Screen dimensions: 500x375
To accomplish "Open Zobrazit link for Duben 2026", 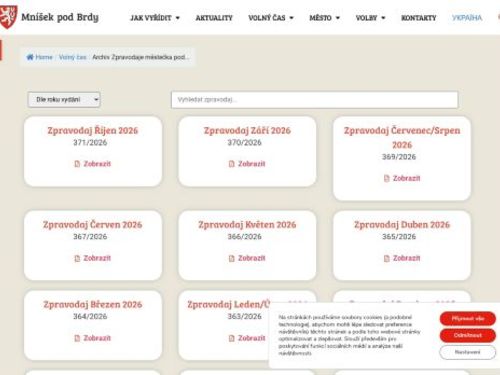I will click(x=406, y=258).
